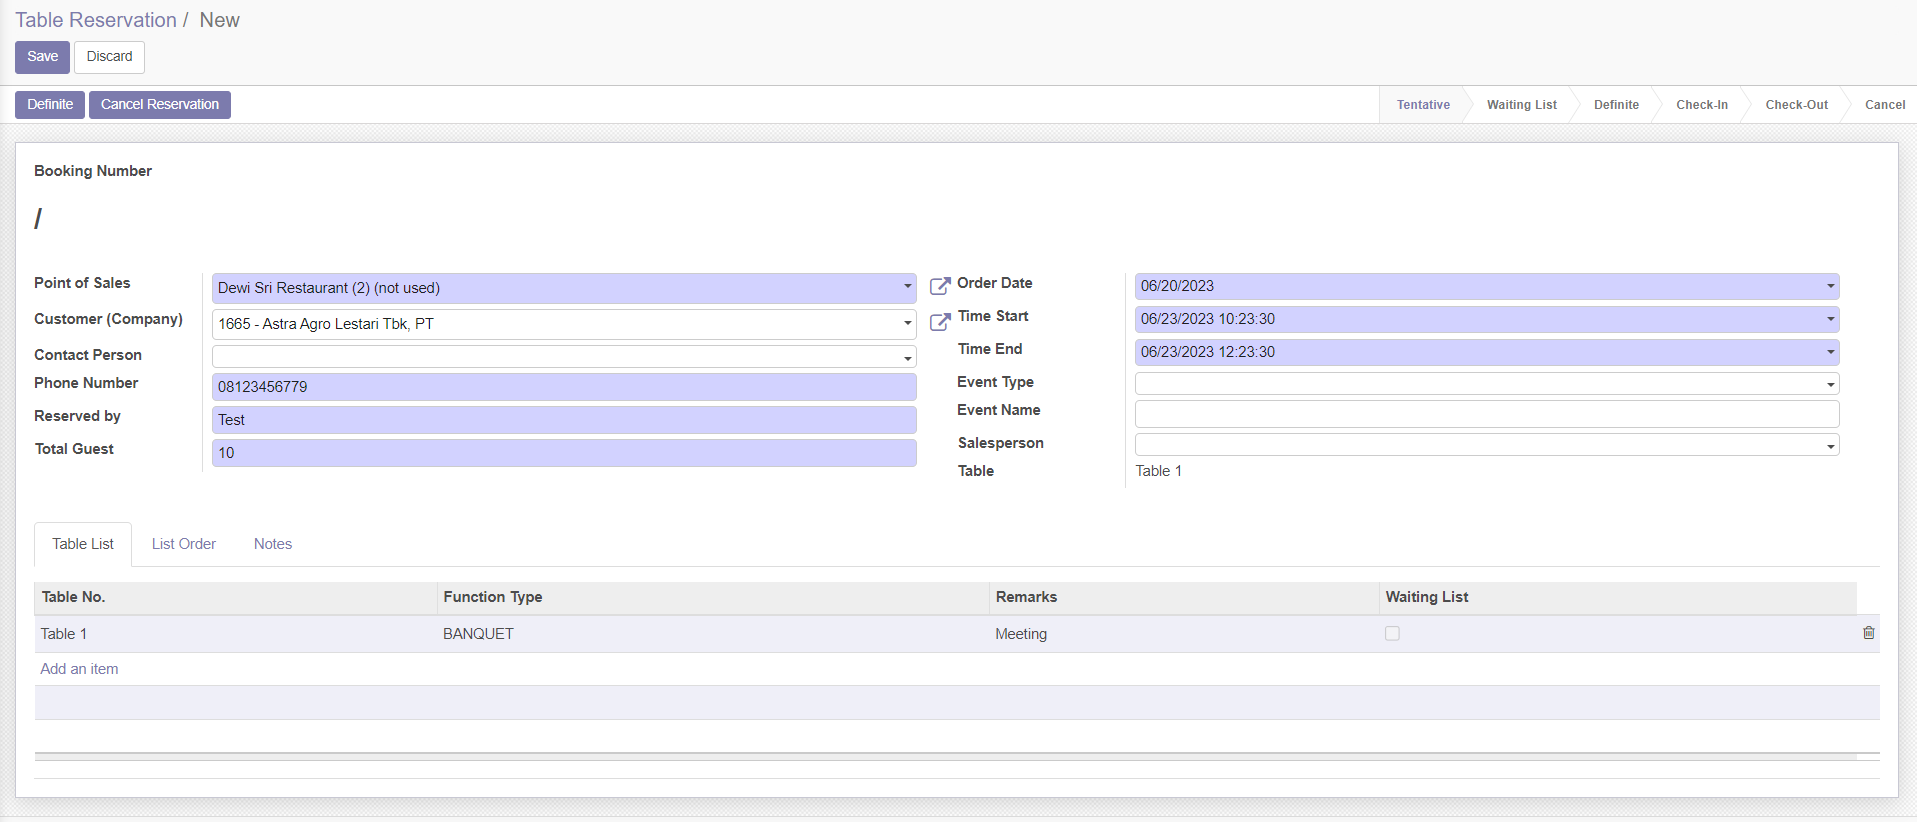Open external link for Customer Company record

pos(940,322)
